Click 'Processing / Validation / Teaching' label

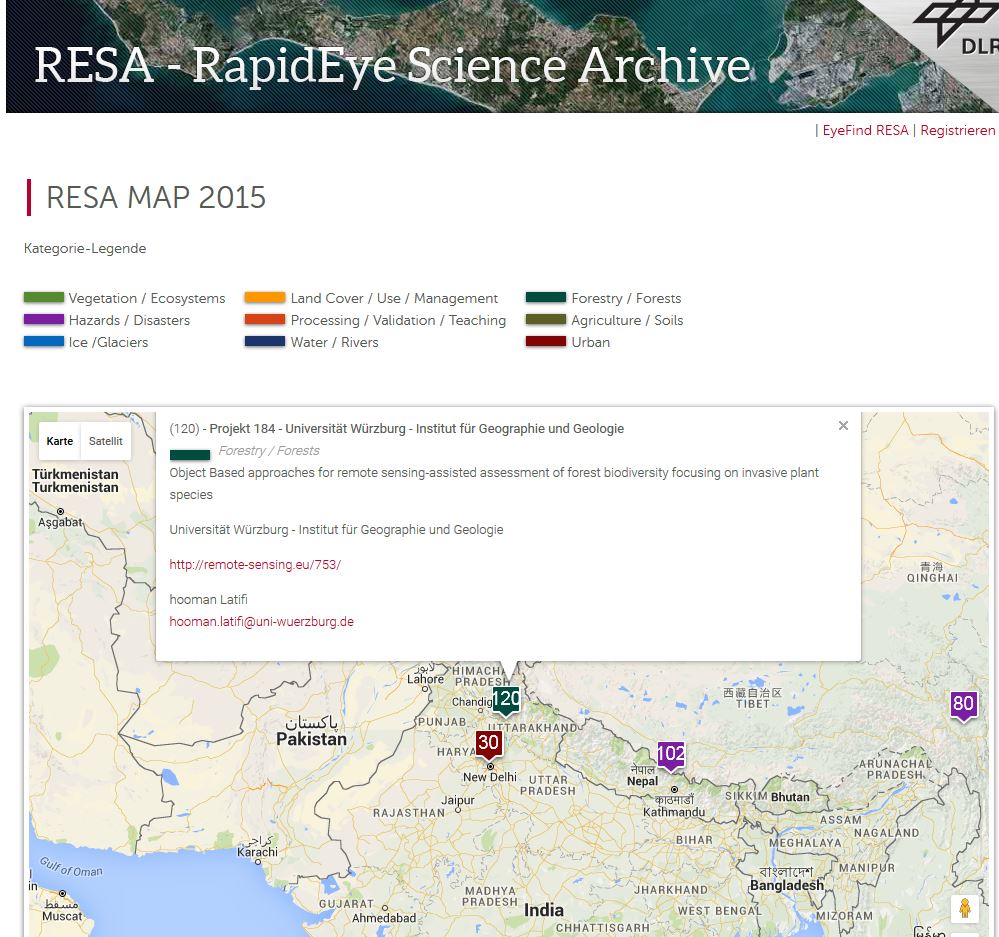tap(398, 320)
